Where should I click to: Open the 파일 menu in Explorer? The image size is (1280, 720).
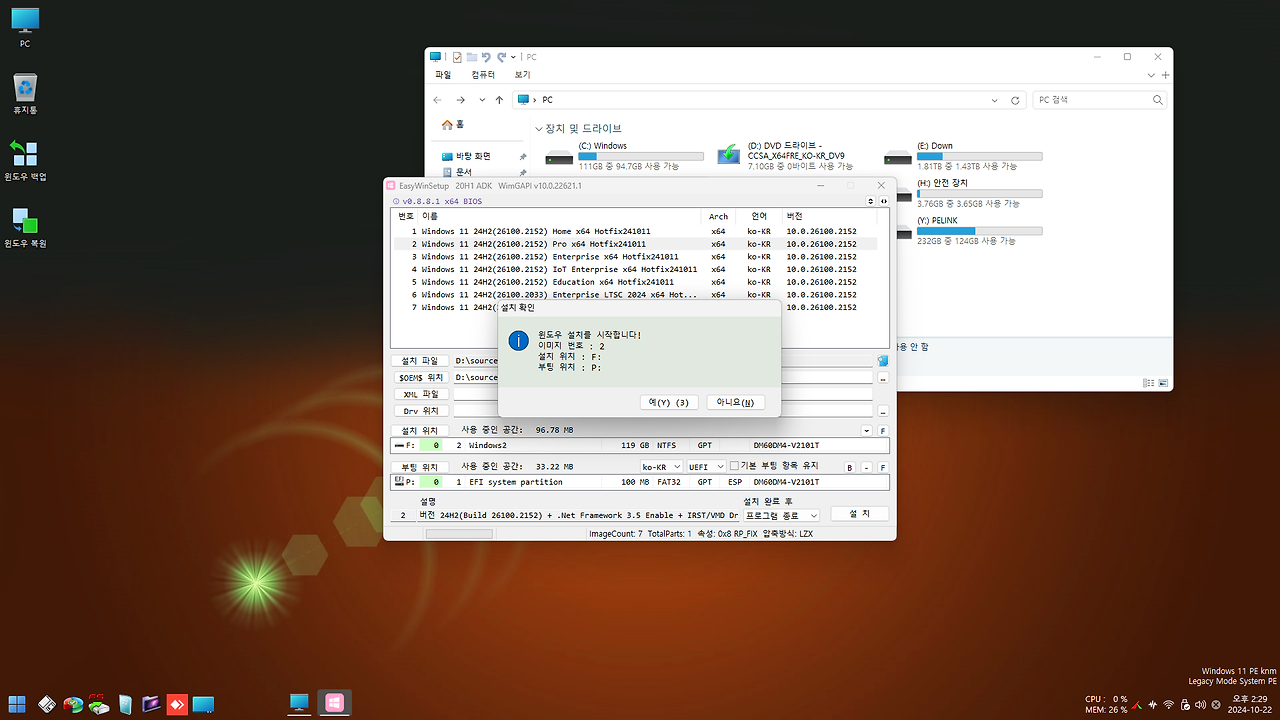(443, 75)
